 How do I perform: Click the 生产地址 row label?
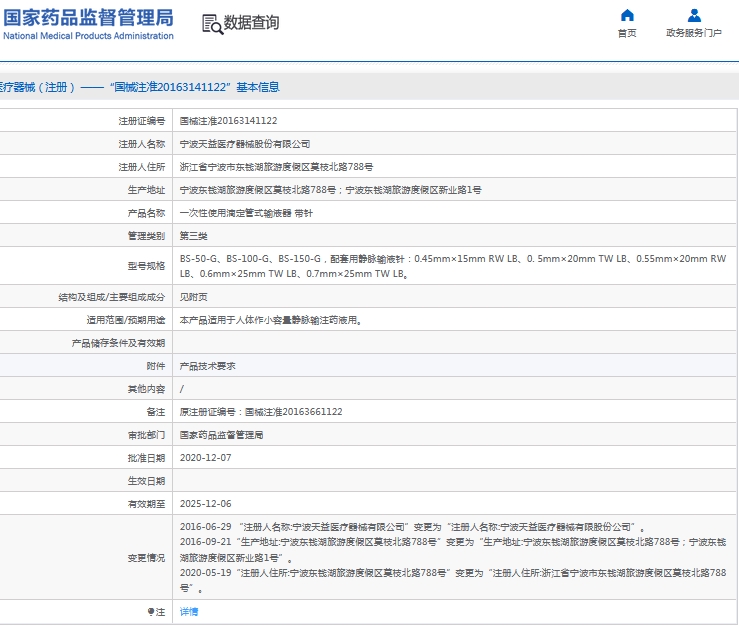147,190
